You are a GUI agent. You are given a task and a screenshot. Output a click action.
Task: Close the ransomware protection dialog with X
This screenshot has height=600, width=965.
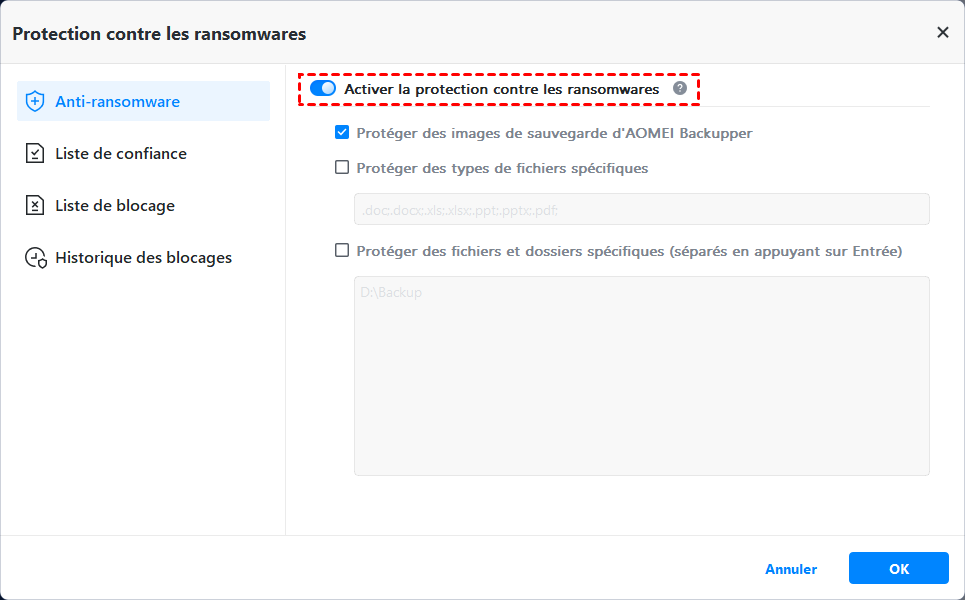coord(942,33)
